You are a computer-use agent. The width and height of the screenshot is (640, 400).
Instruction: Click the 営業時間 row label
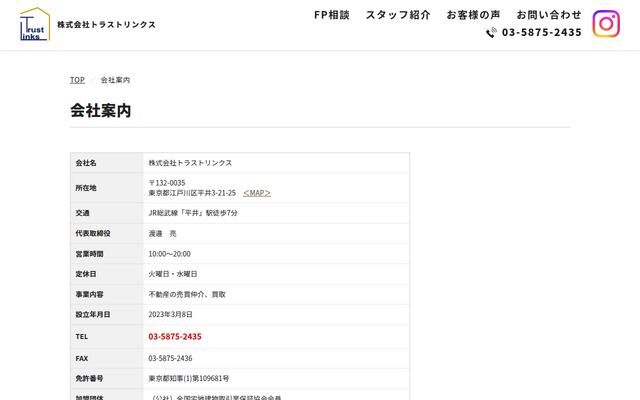89,254
